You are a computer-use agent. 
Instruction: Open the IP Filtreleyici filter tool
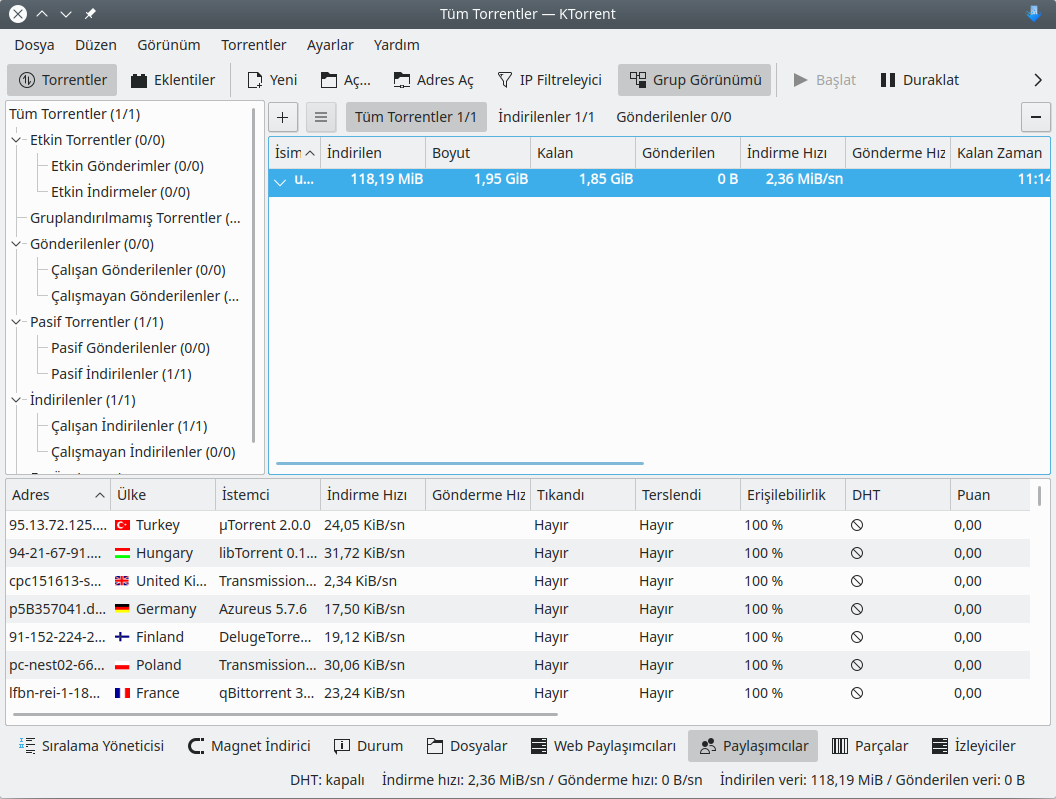coord(549,80)
